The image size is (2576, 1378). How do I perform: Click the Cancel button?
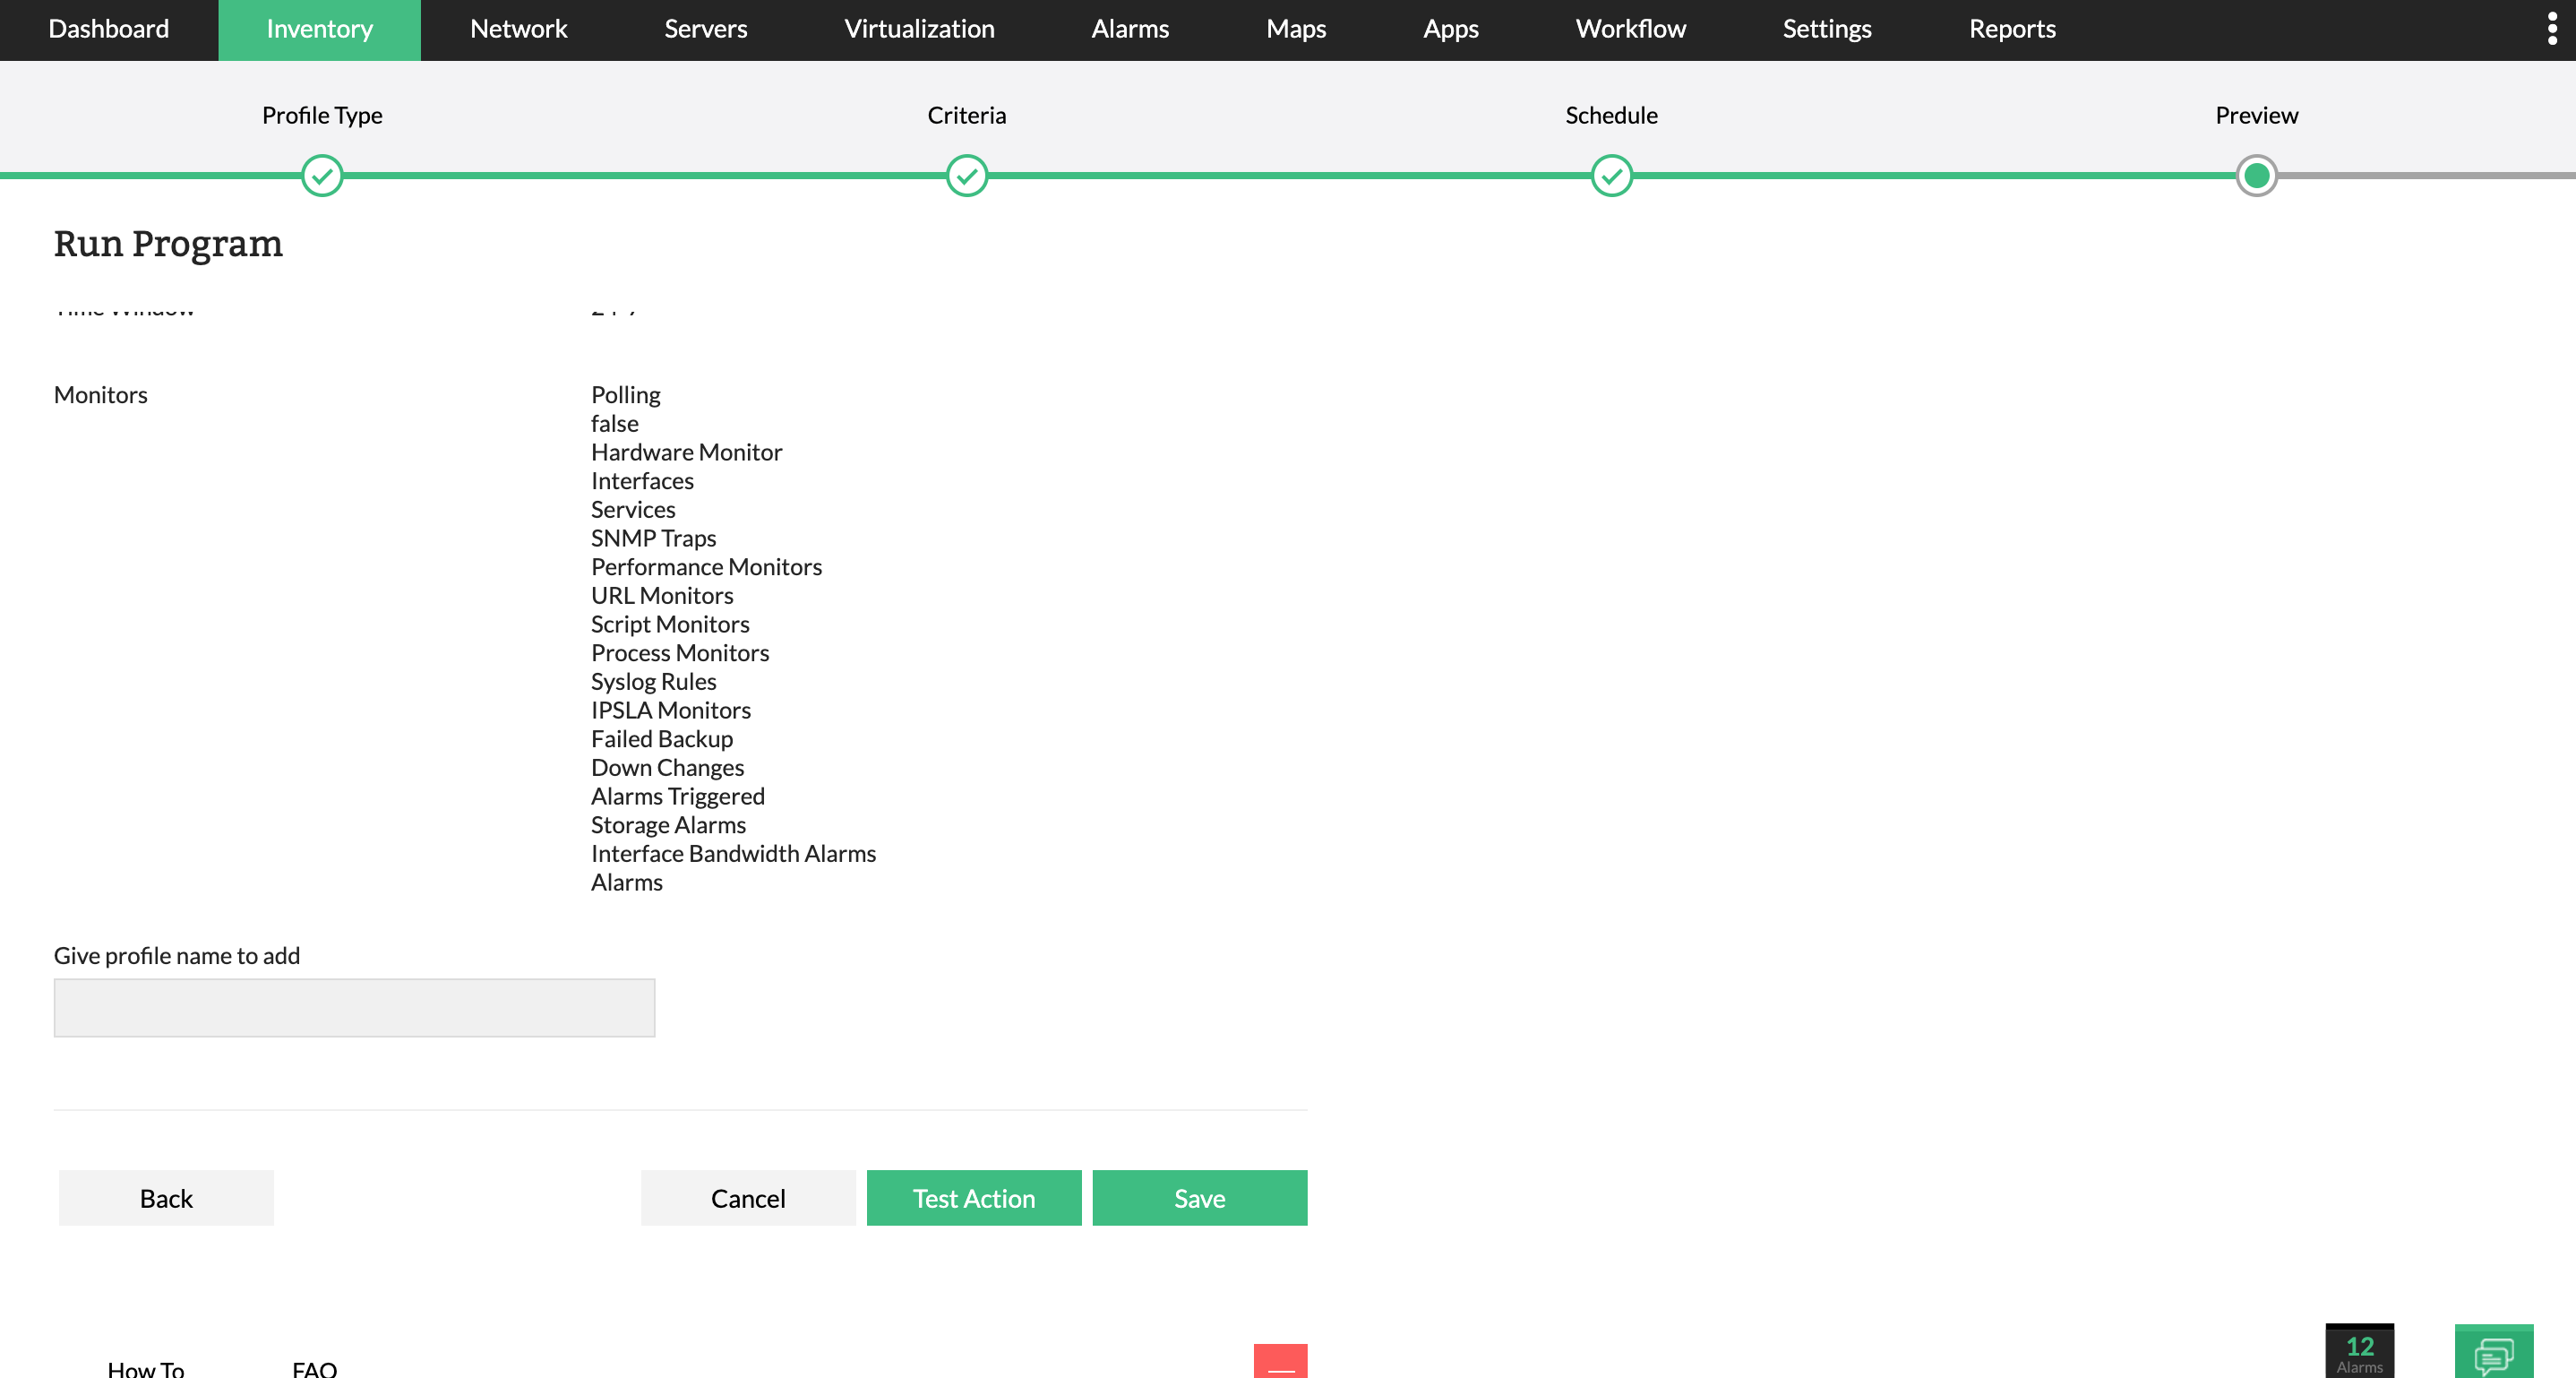pos(748,1198)
